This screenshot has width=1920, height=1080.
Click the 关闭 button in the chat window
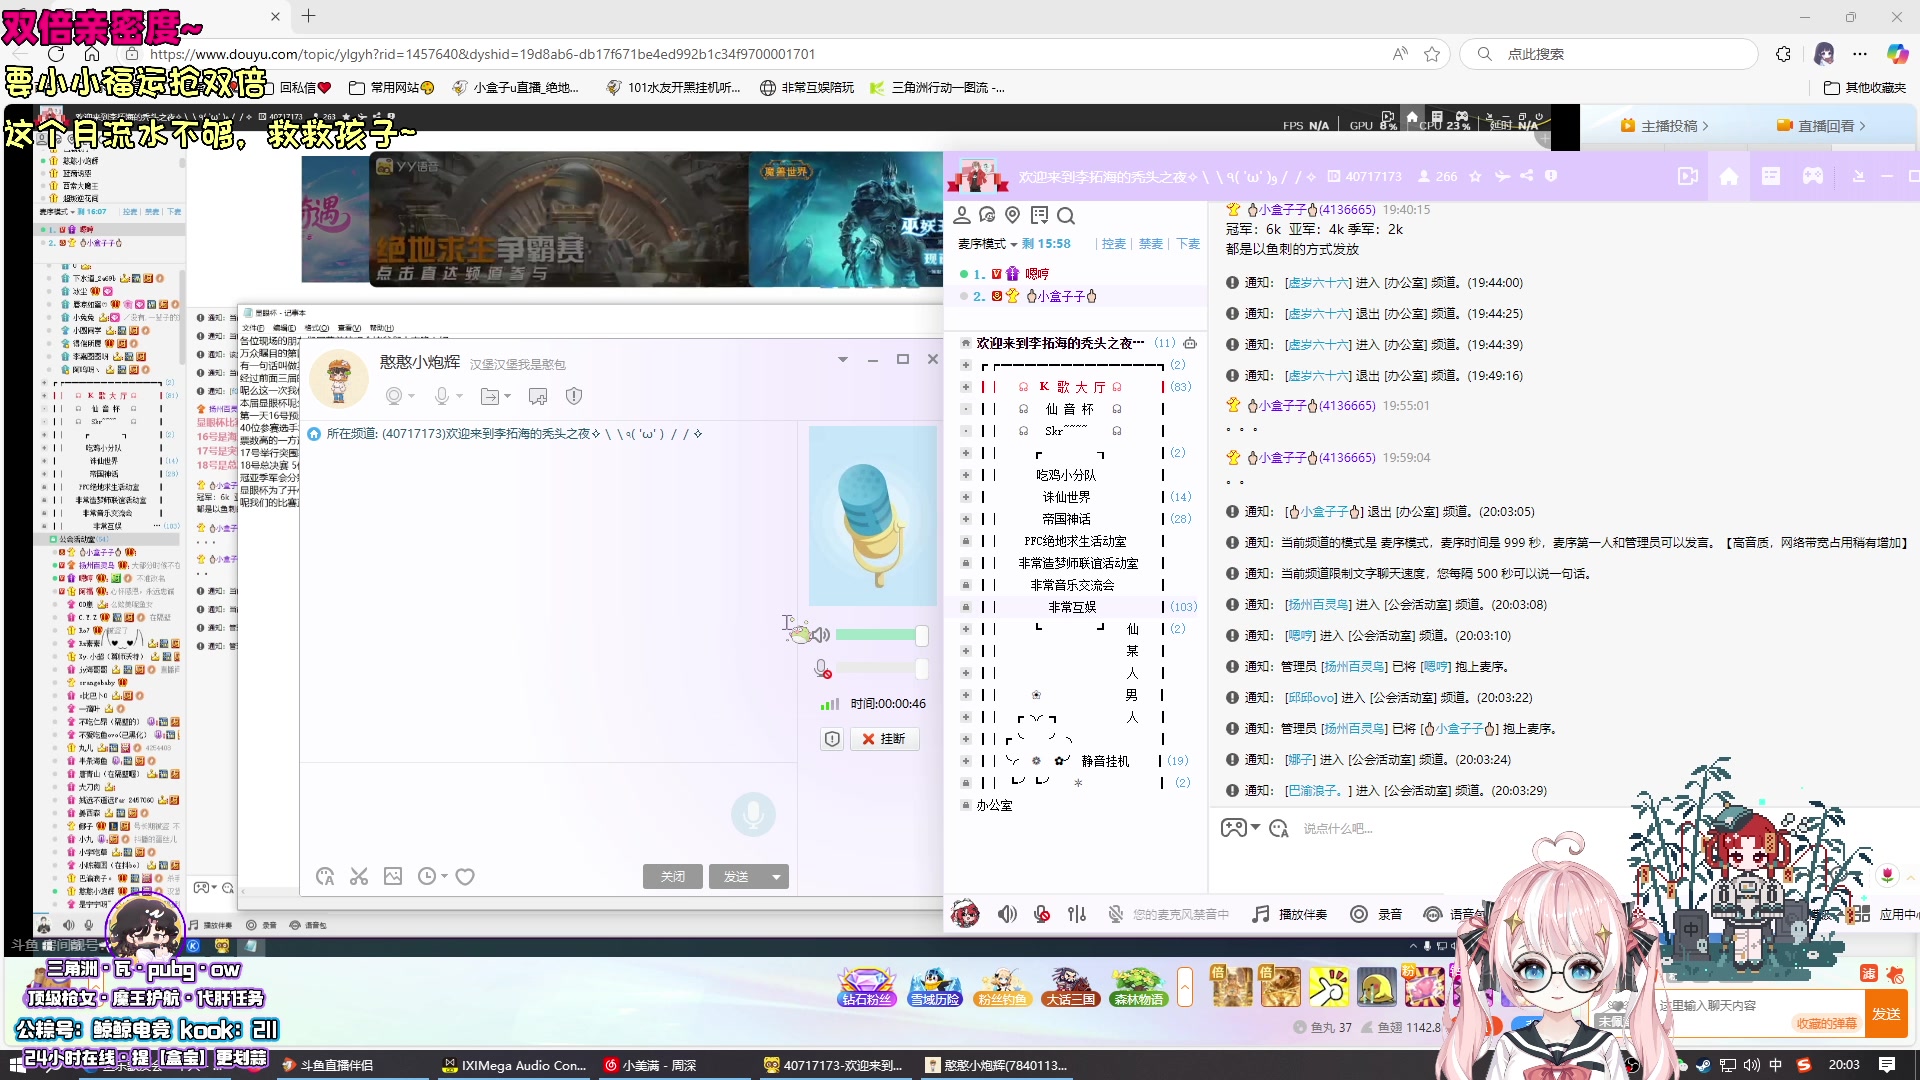point(672,877)
